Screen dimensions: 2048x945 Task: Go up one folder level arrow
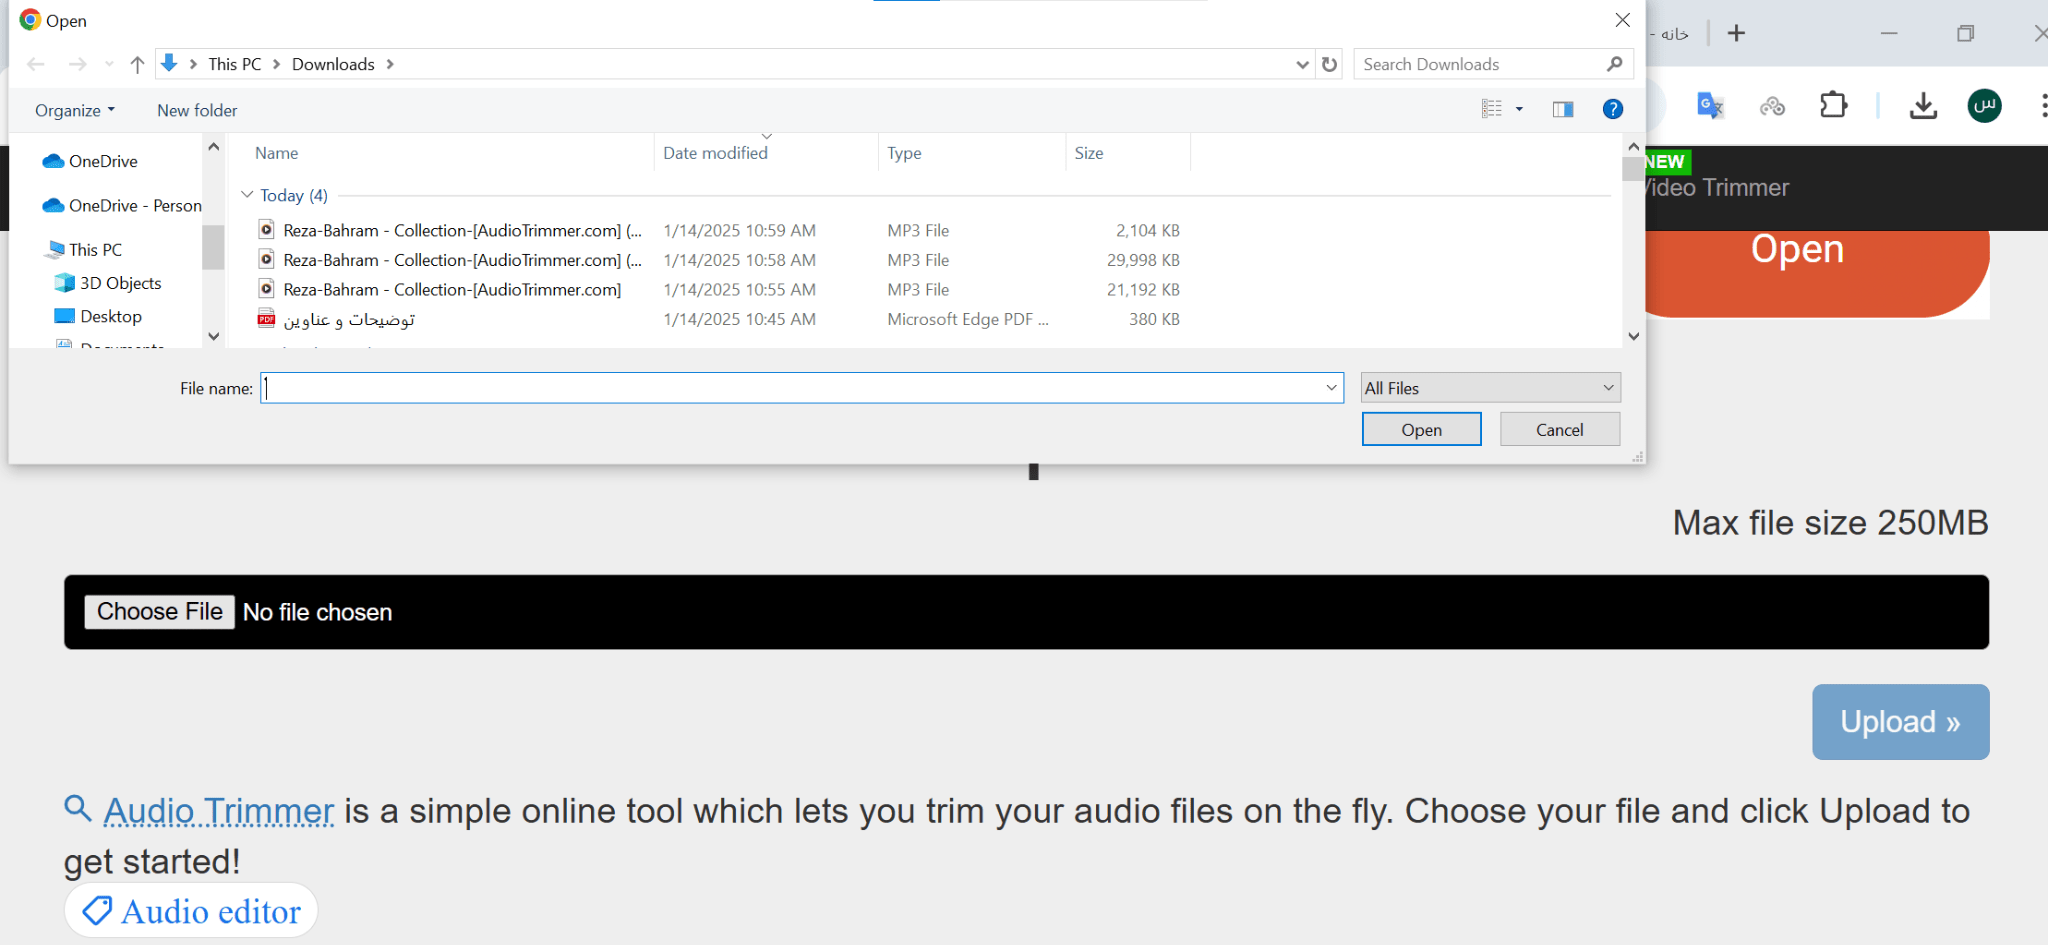click(x=137, y=64)
